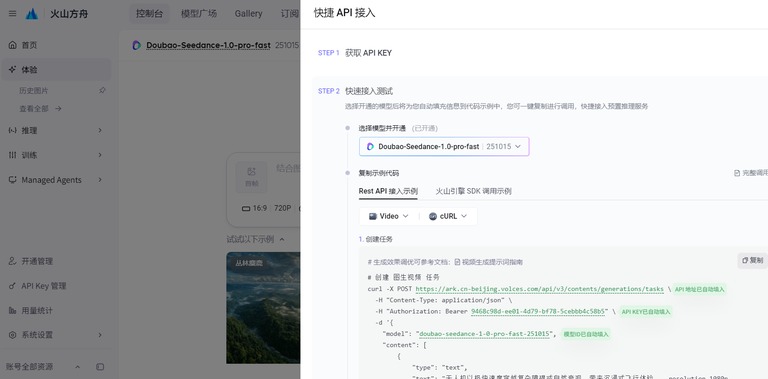Click the Volcano Ark logo
Image resolution: width=768 pixels, height=379 pixels.
point(32,14)
